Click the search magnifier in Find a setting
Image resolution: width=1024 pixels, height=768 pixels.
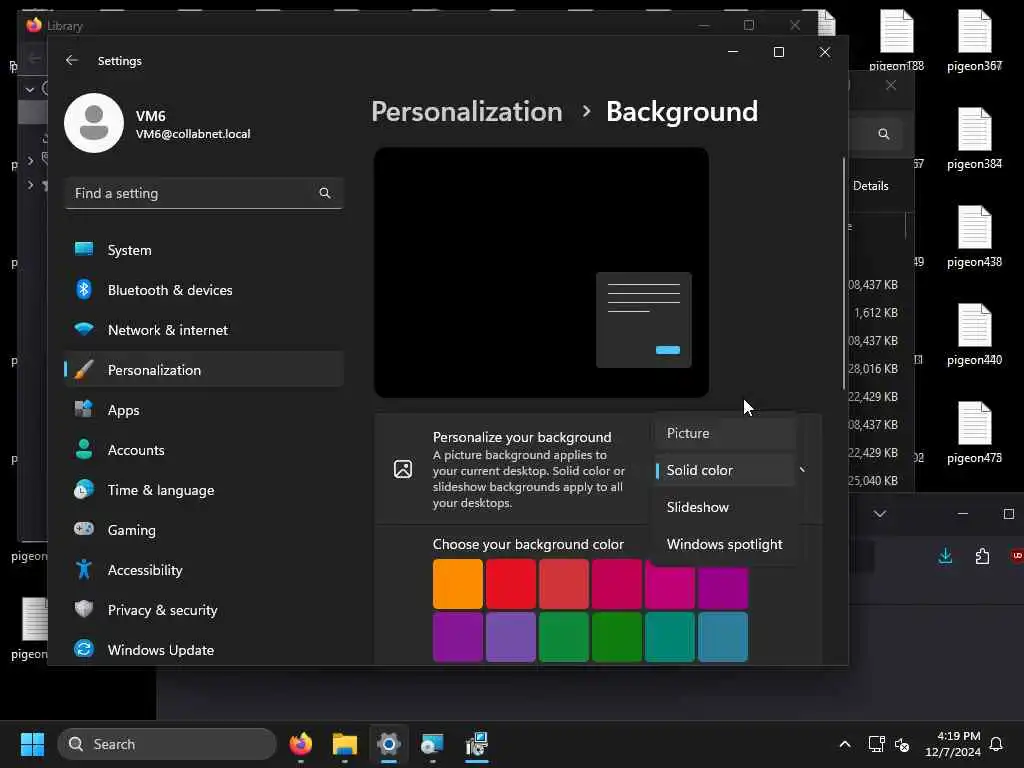[325, 193]
